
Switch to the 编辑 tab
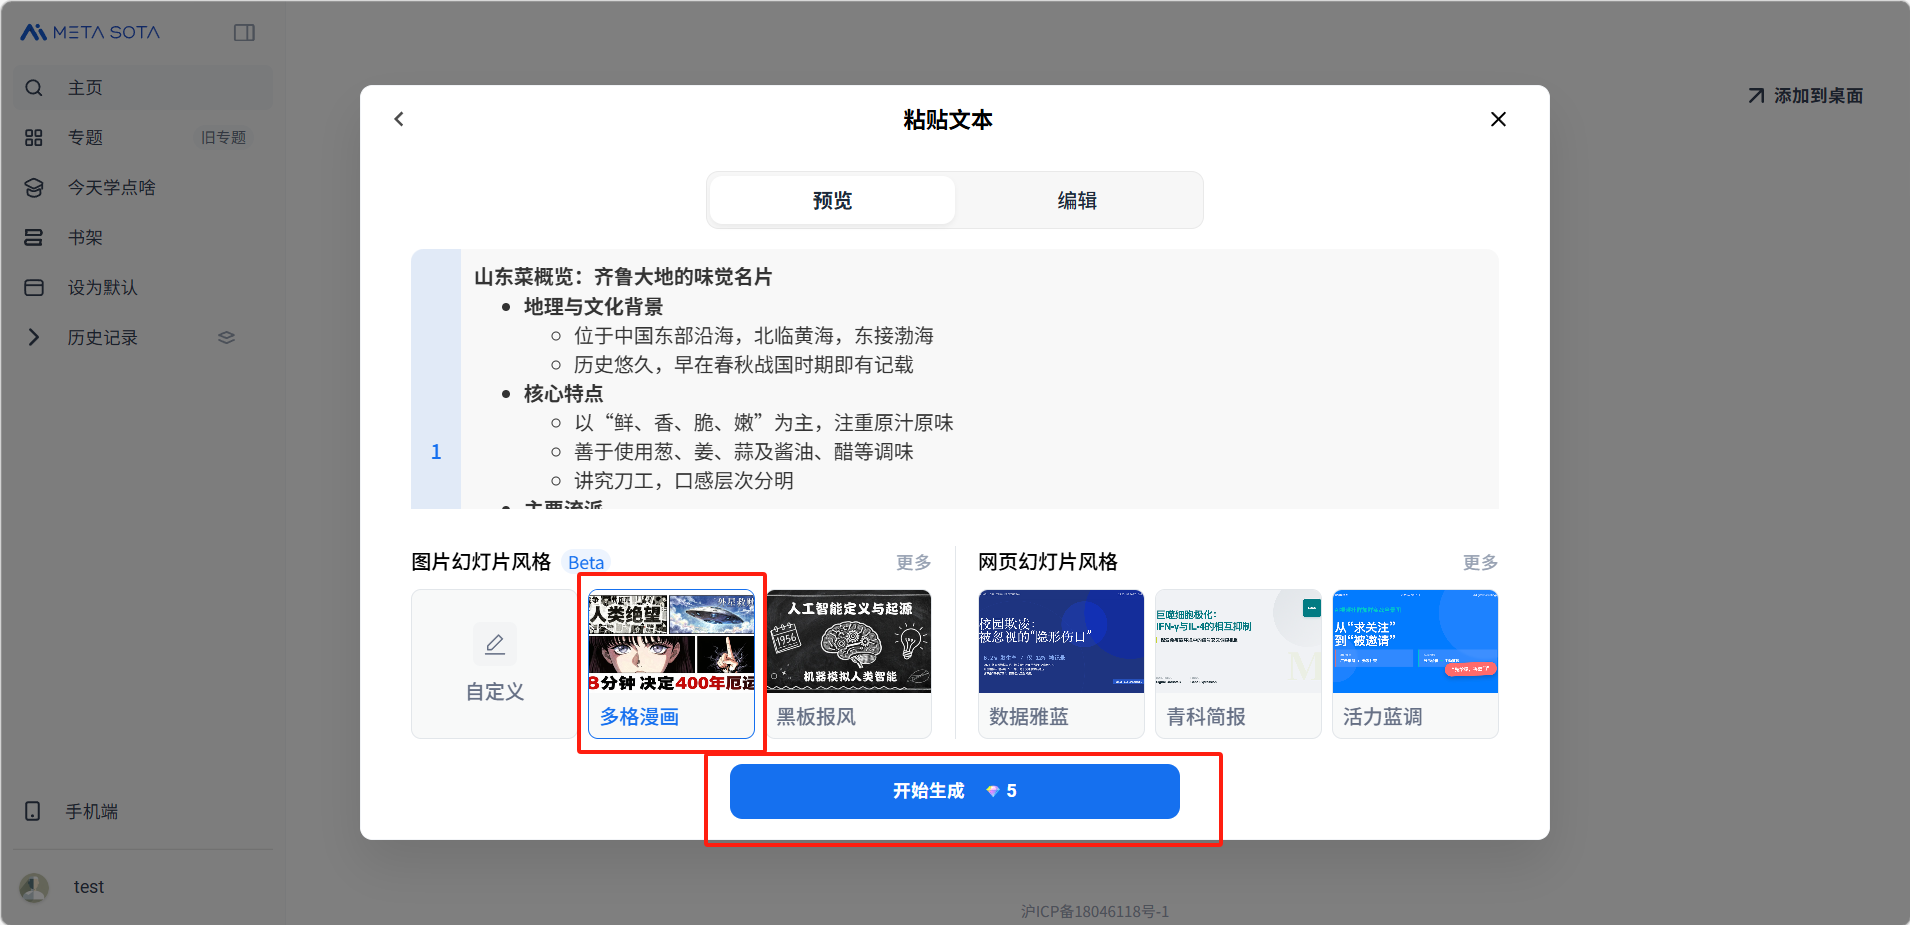pos(1077,201)
